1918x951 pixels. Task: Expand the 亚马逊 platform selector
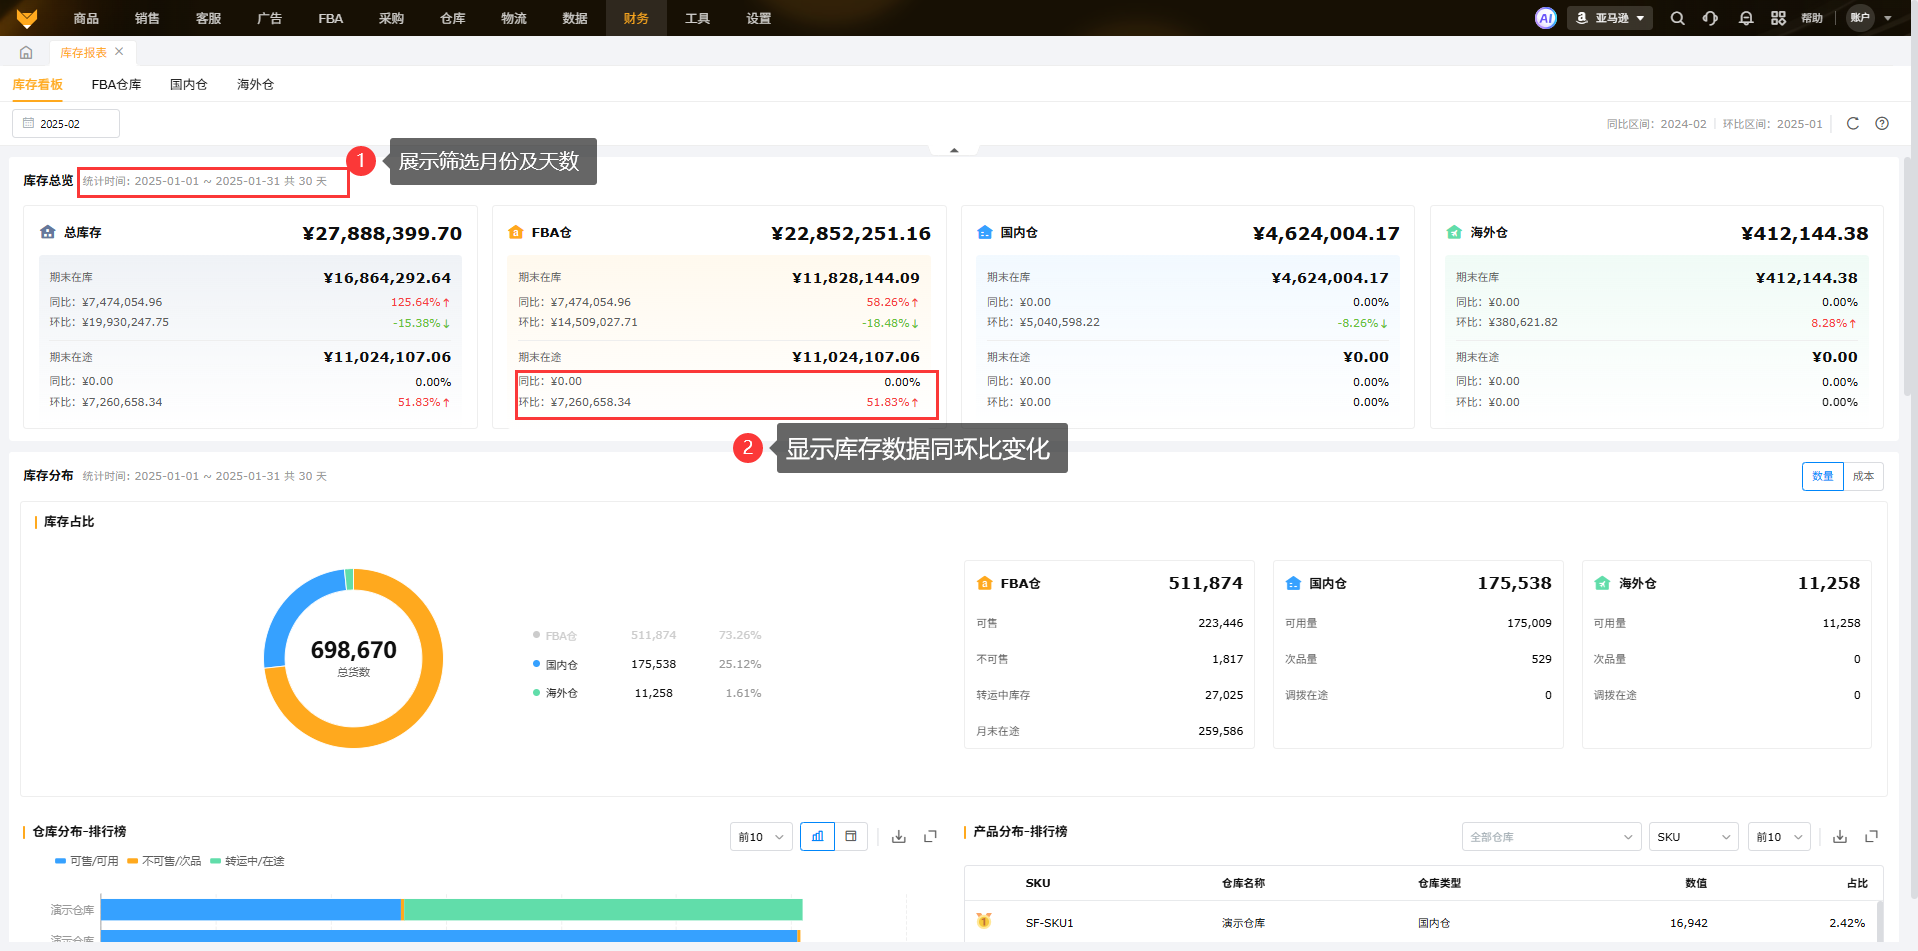1610,18
